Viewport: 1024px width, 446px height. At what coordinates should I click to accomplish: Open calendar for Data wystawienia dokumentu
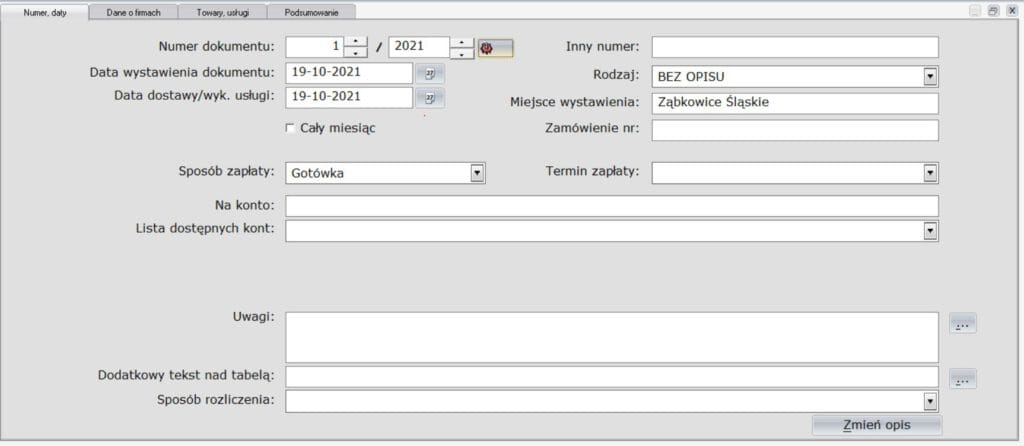pyautogui.click(x=430, y=73)
